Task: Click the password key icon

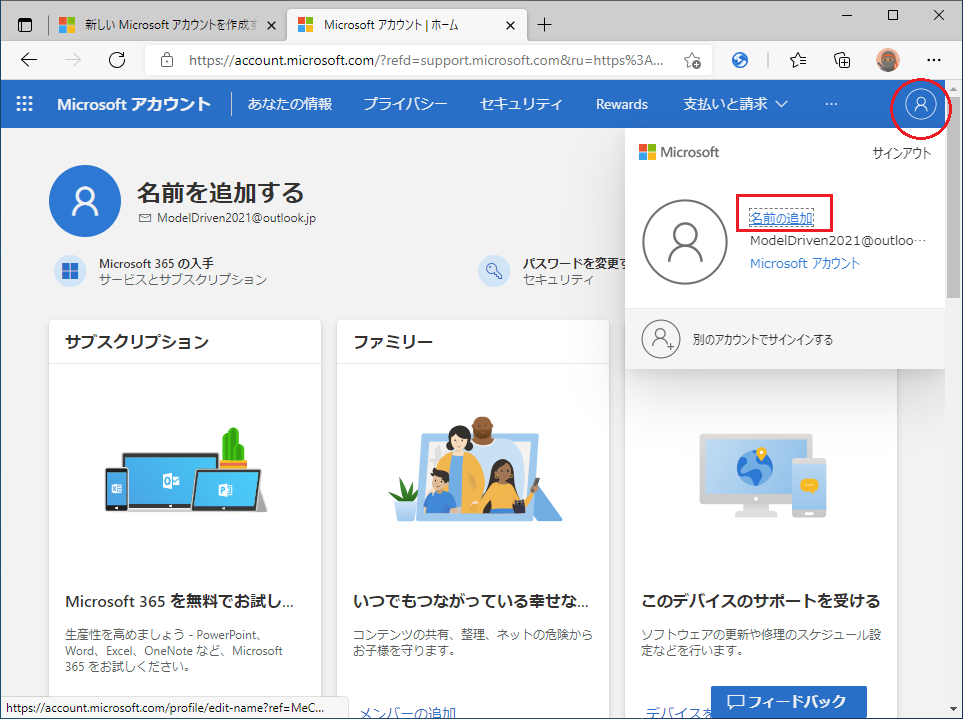Action: click(x=494, y=271)
